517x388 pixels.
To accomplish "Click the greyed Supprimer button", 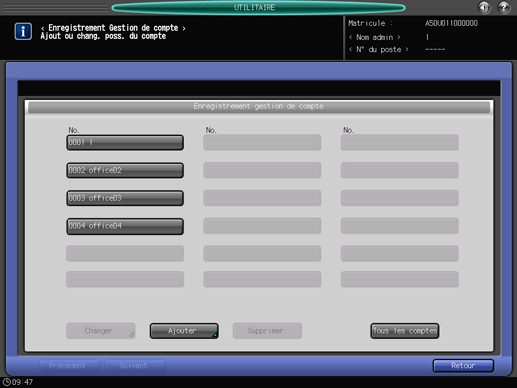I will (267, 331).
